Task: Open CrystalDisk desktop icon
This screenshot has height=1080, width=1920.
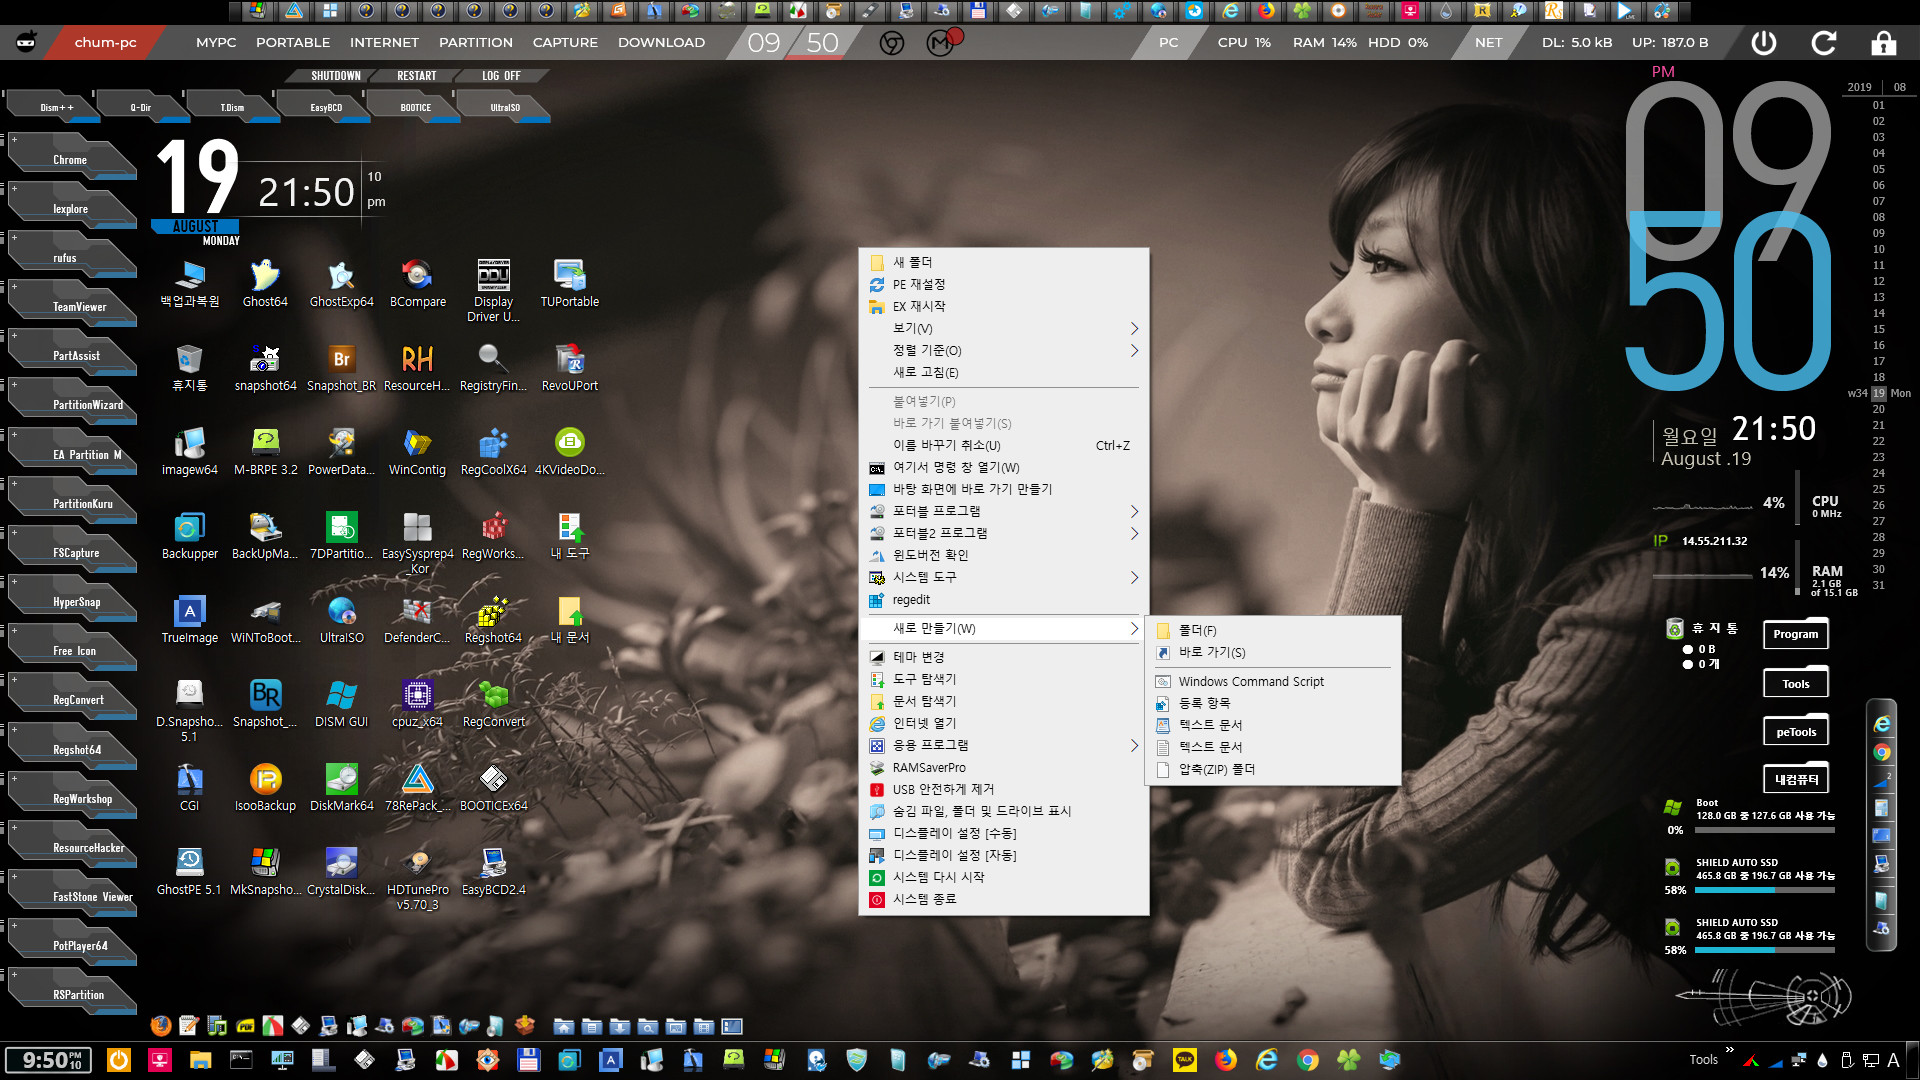Action: click(341, 871)
